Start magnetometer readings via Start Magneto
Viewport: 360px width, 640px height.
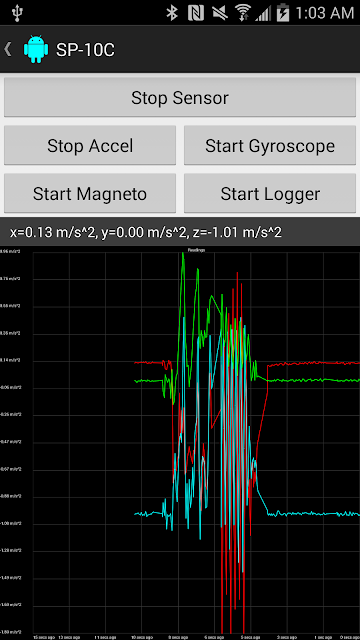(90, 194)
